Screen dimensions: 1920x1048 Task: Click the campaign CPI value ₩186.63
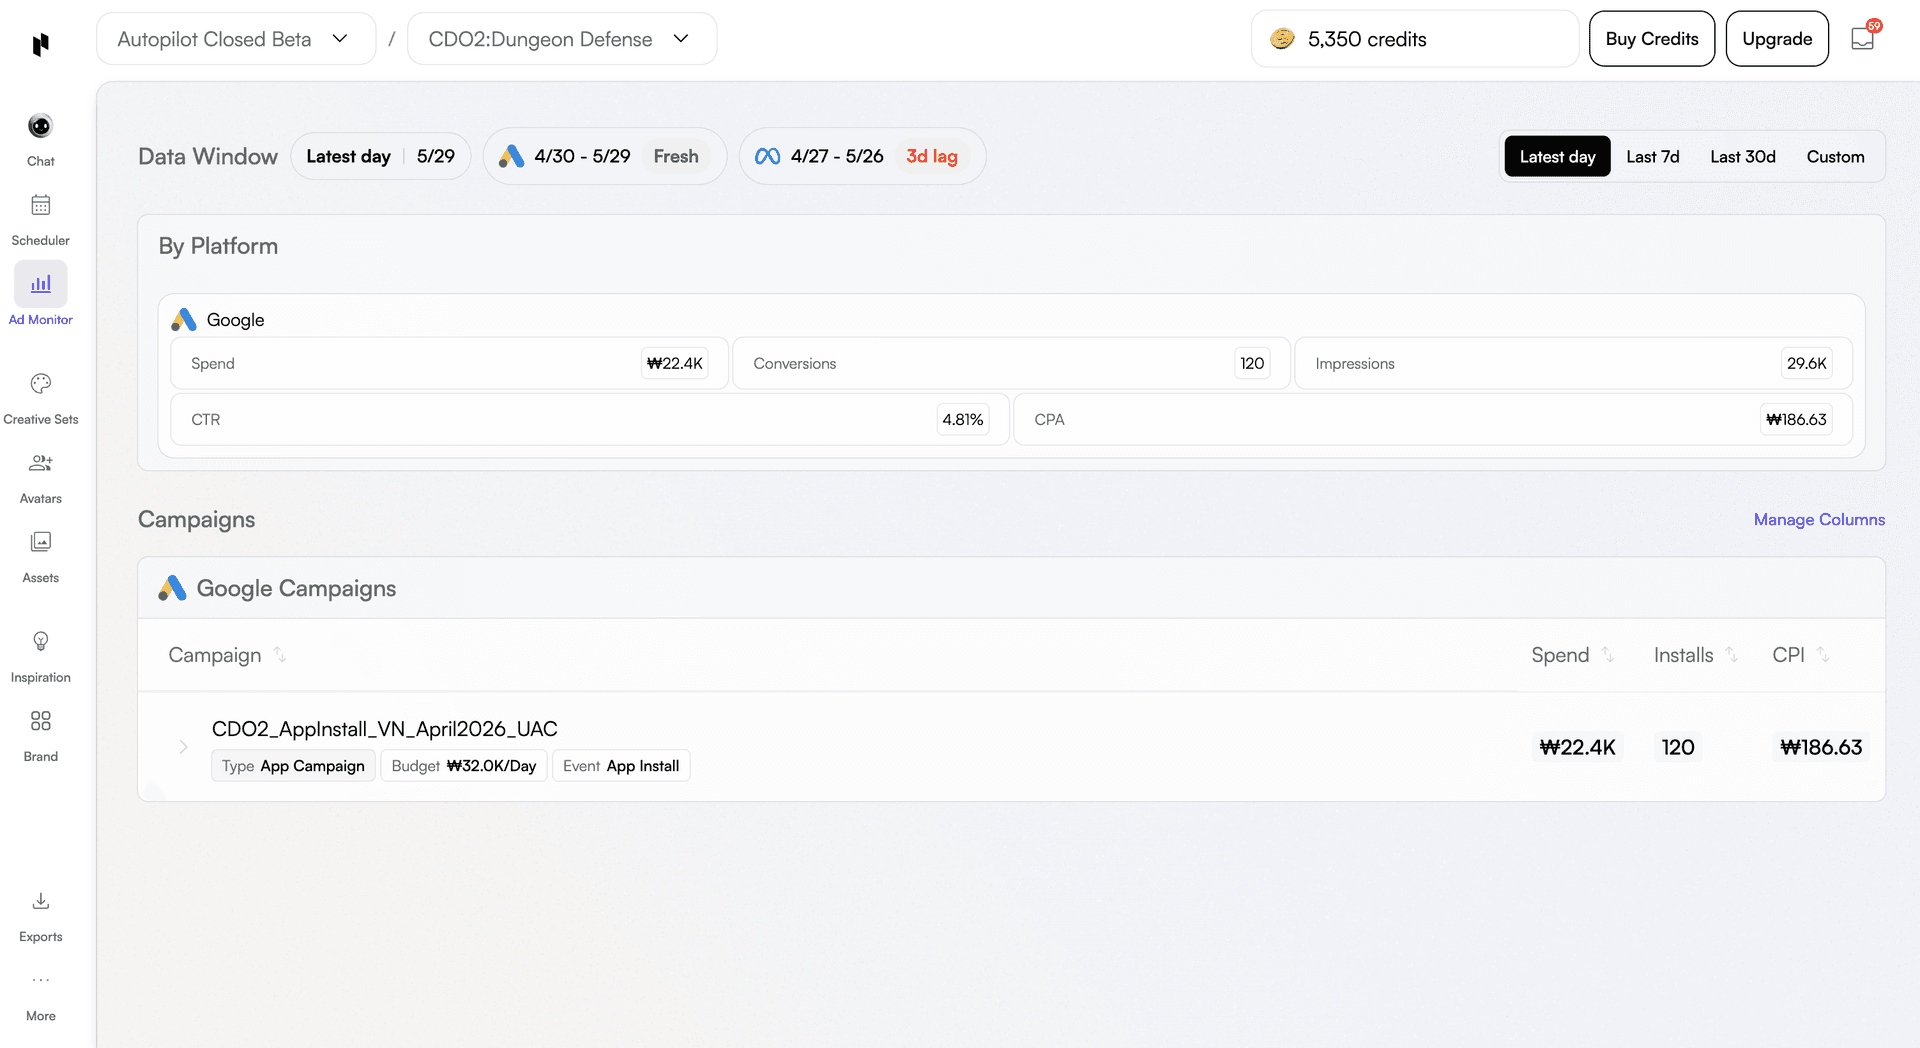pos(1821,747)
